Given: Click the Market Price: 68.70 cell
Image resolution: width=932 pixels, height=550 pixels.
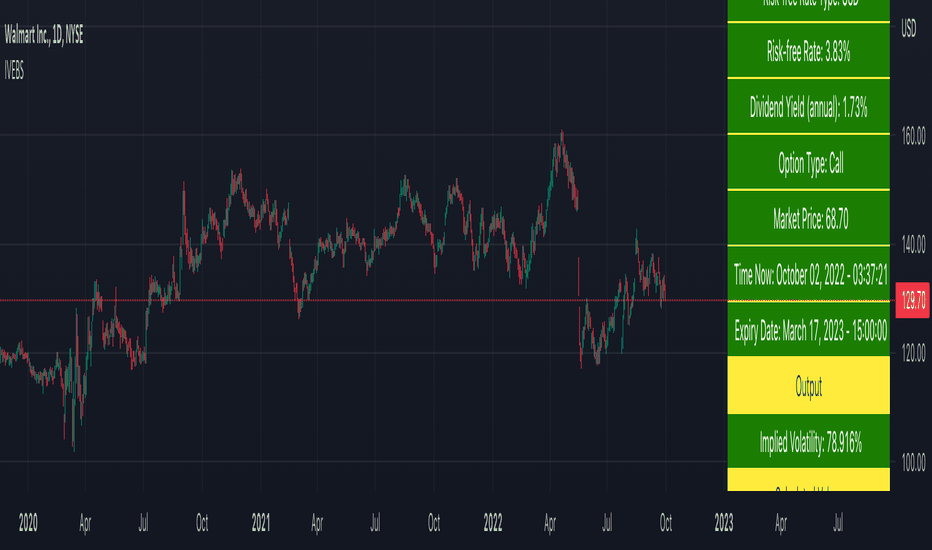Looking at the screenshot, I should pos(808,218).
